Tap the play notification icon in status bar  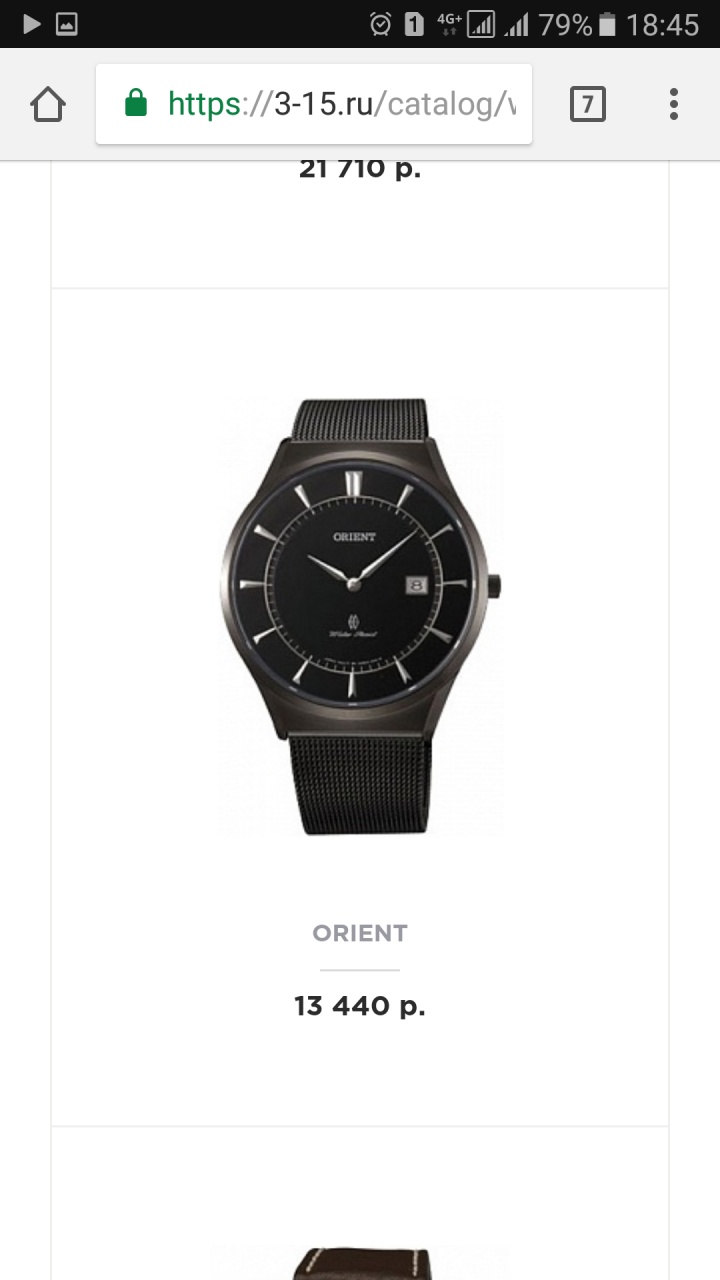point(31,24)
